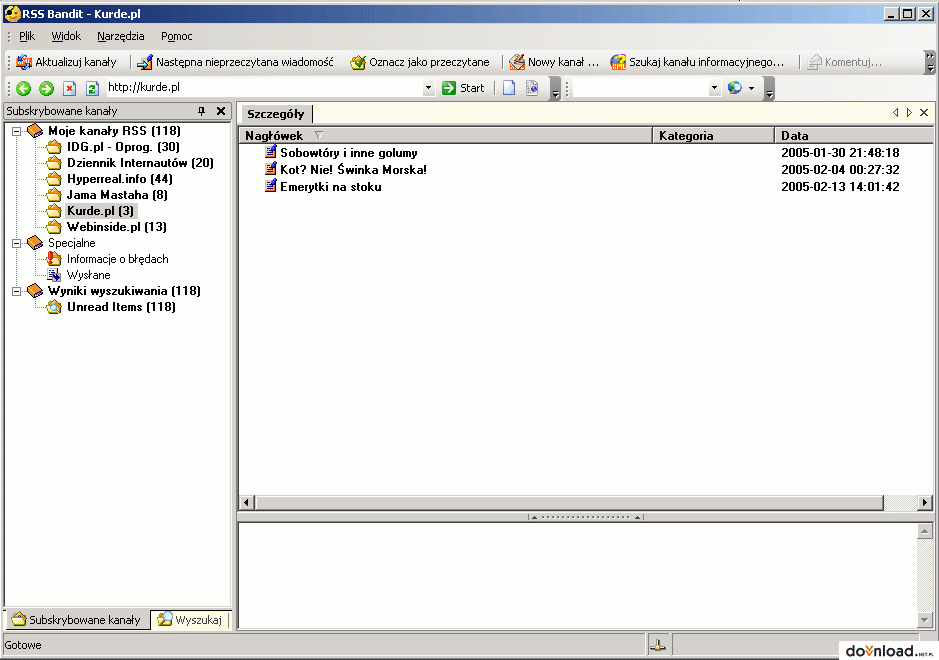This screenshot has height=660, width=939.
Task: Sort by the Data column header
Action: point(854,135)
